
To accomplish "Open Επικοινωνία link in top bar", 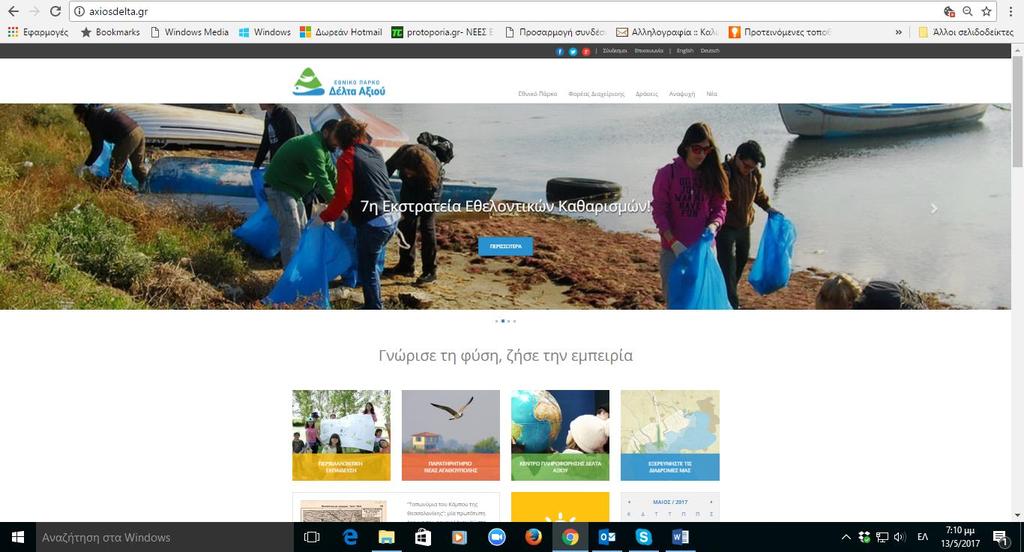I will (x=648, y=51).
